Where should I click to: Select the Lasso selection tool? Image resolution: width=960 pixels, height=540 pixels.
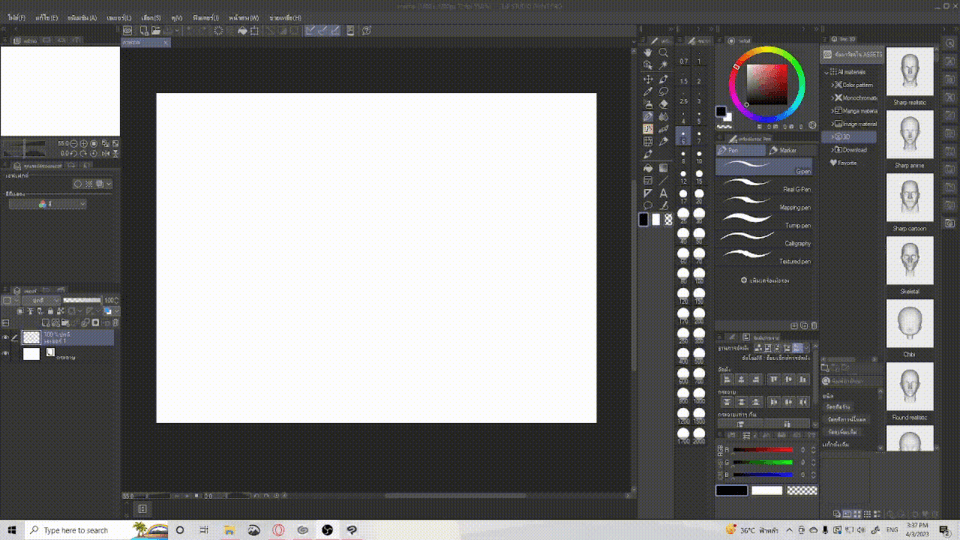(663, 91)
